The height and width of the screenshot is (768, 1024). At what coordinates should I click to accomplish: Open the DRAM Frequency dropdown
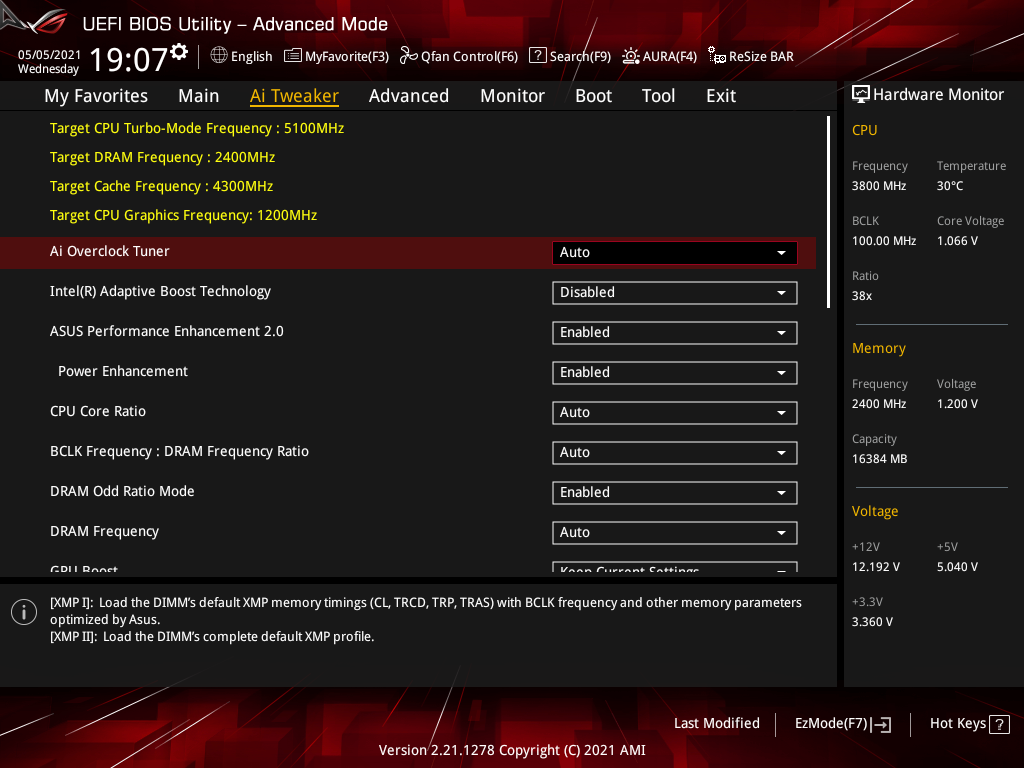[x=675, y=532]
